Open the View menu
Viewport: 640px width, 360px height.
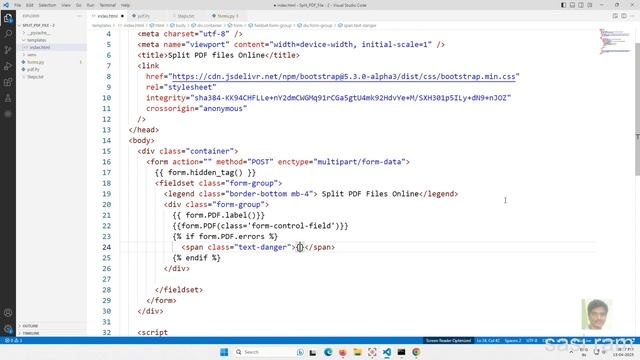pos(66,5)
